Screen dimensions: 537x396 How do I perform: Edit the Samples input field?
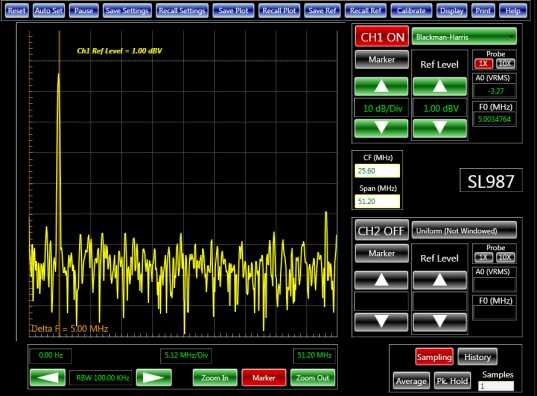click(496, 386)
